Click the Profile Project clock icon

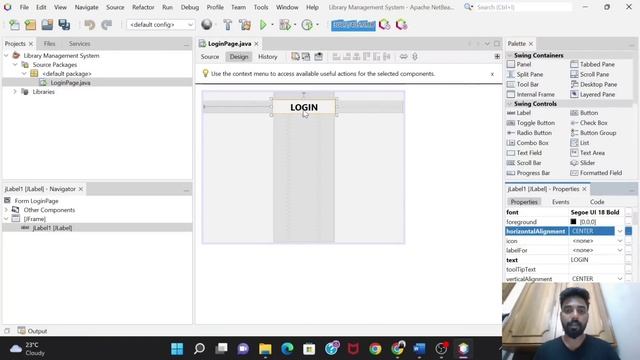(307, 25)
